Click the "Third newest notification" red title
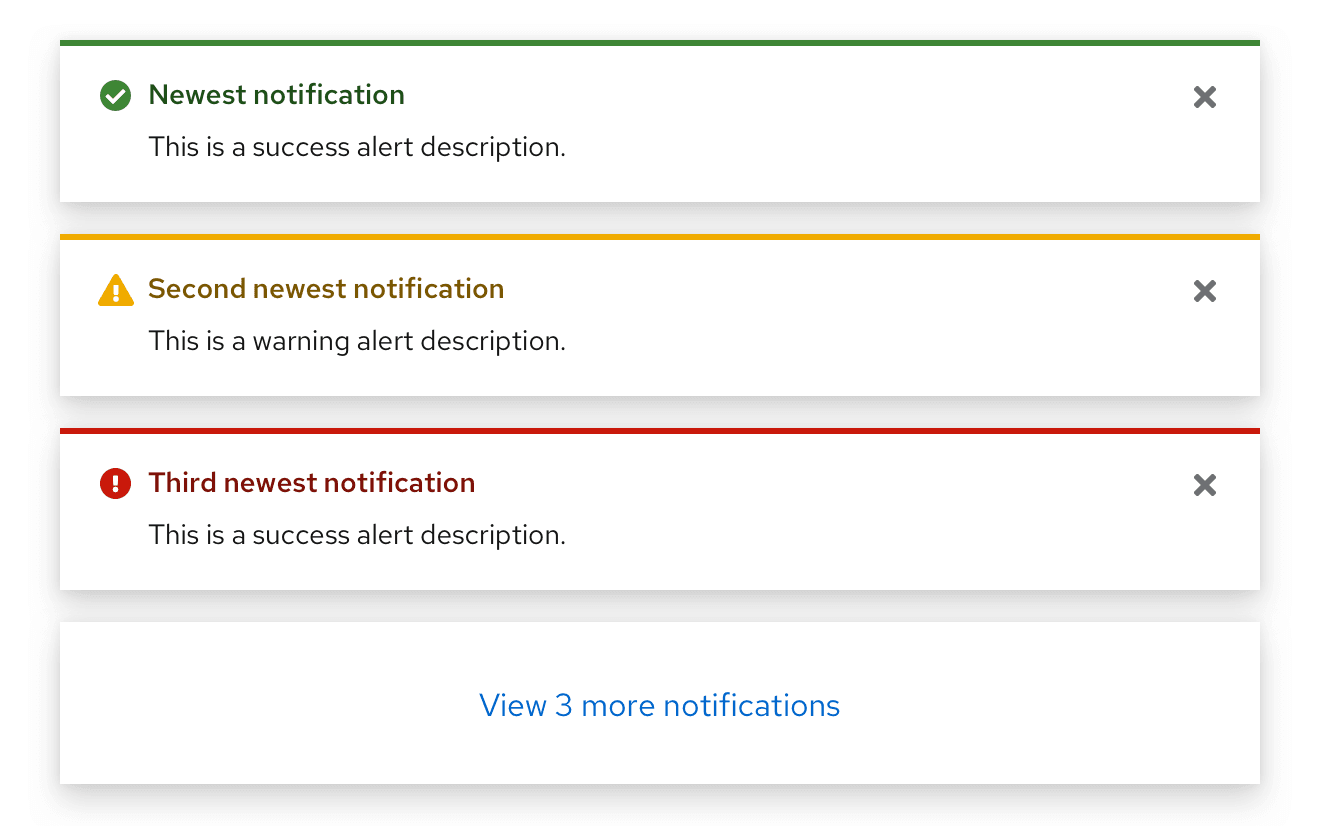Screen dimensions: 1324x826 tap(311, 483)
